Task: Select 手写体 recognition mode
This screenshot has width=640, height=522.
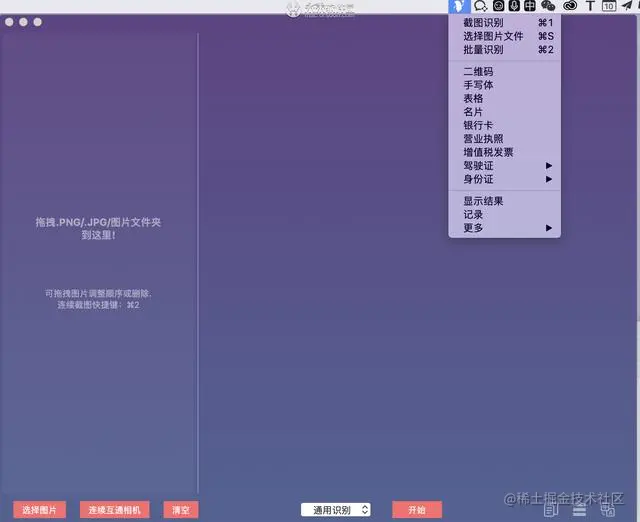Action: click(504, 85)
